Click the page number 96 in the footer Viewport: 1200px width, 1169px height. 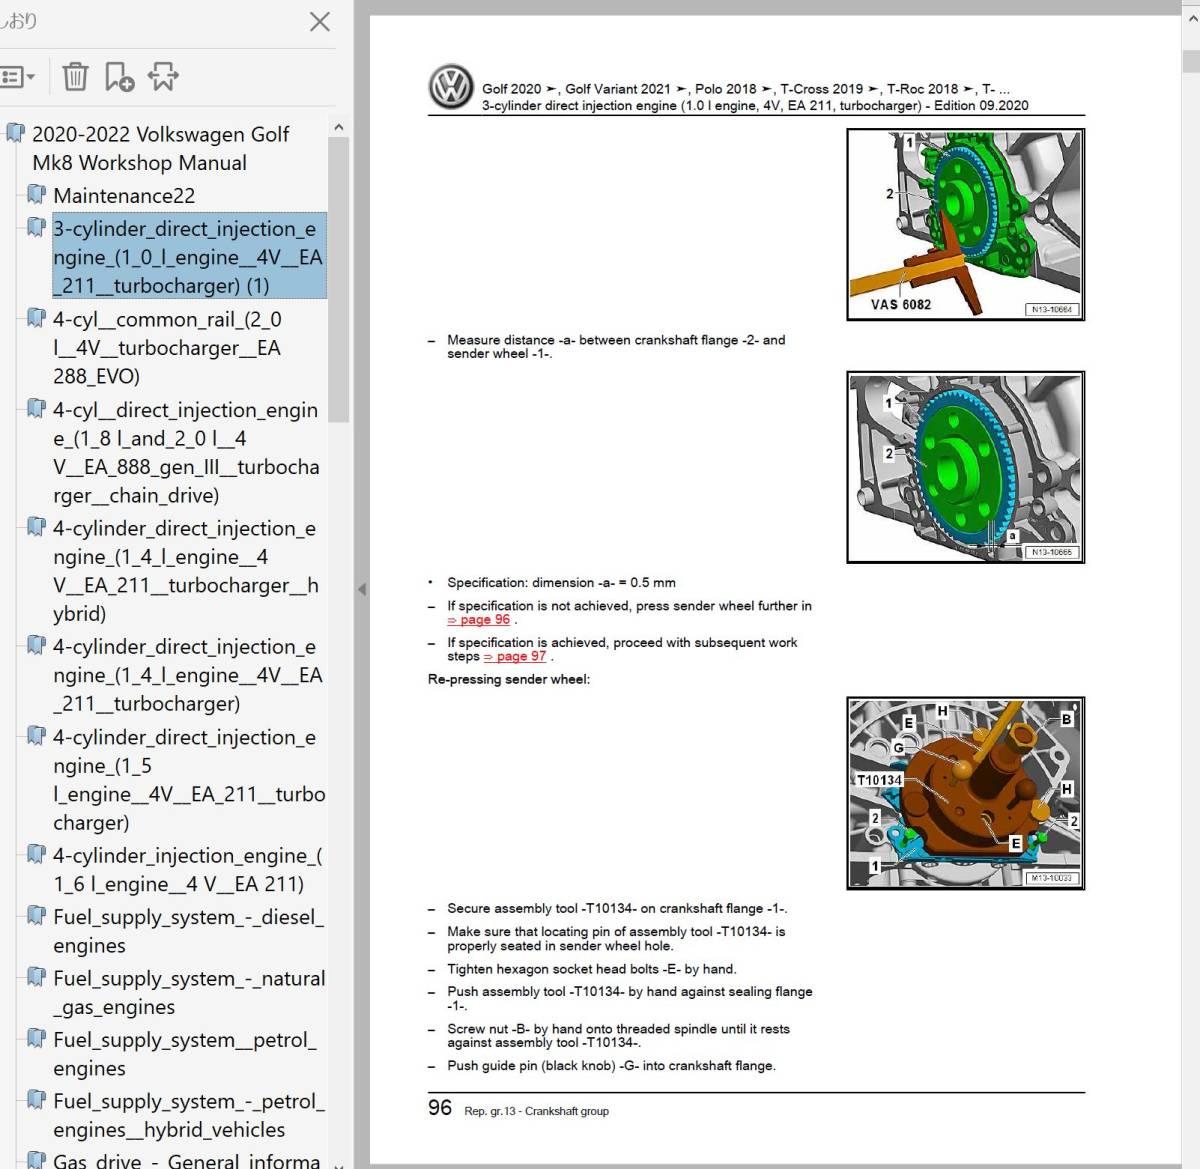[x=440, y=1108]
